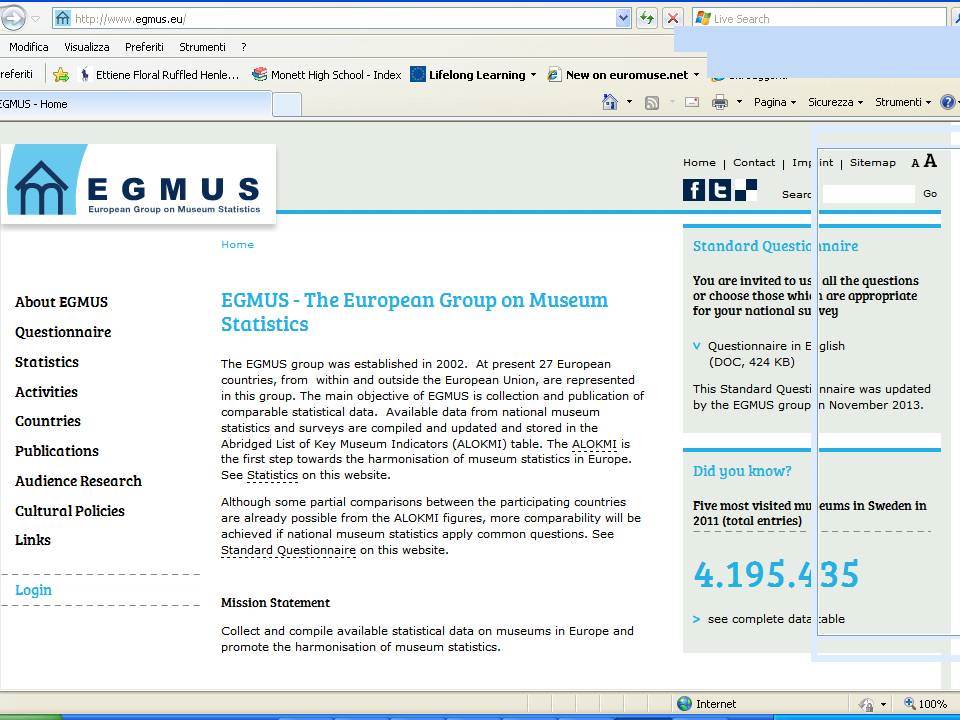
Task: Open the Modifica menu
Action: [28, 47]
